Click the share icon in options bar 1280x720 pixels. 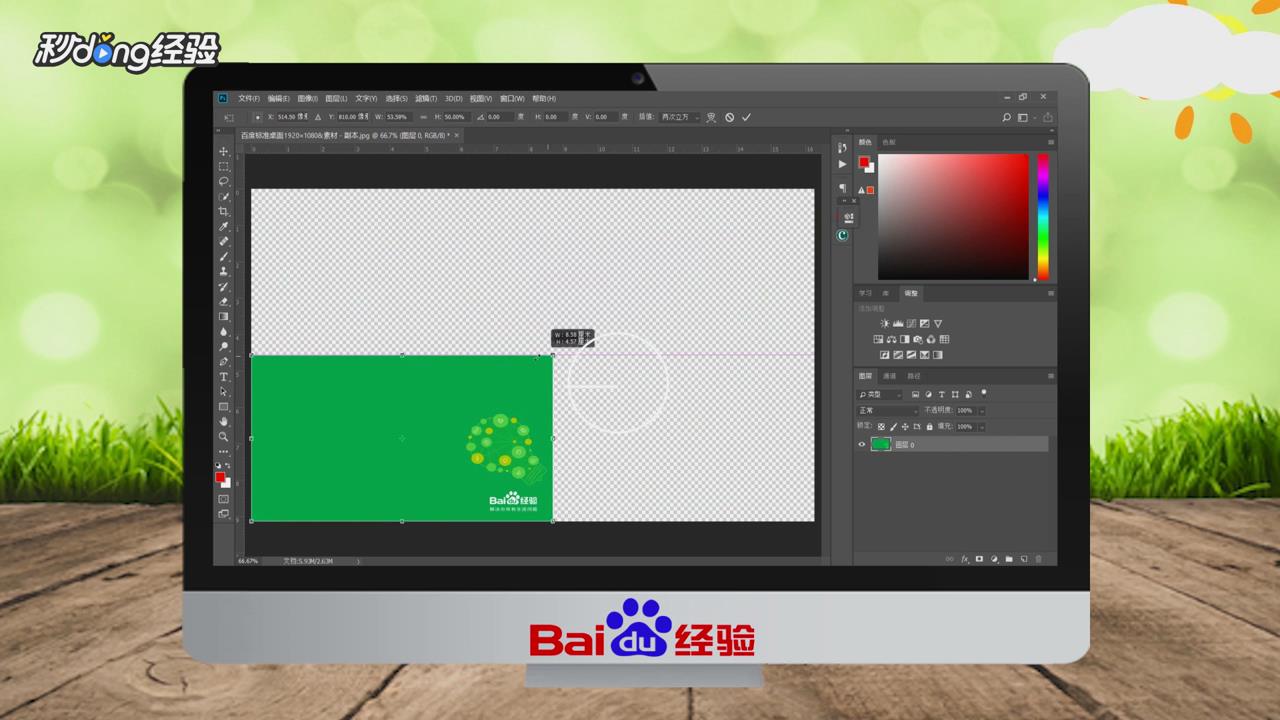(x=1047, y=117)
